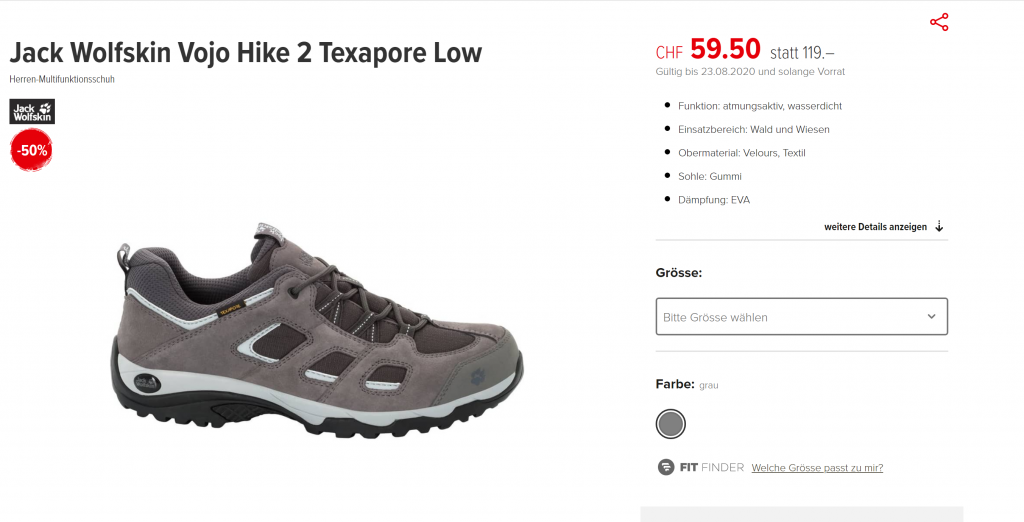Click the red share icon
The width and height of the screenshot is (1024, 522).
click(939, 22)
